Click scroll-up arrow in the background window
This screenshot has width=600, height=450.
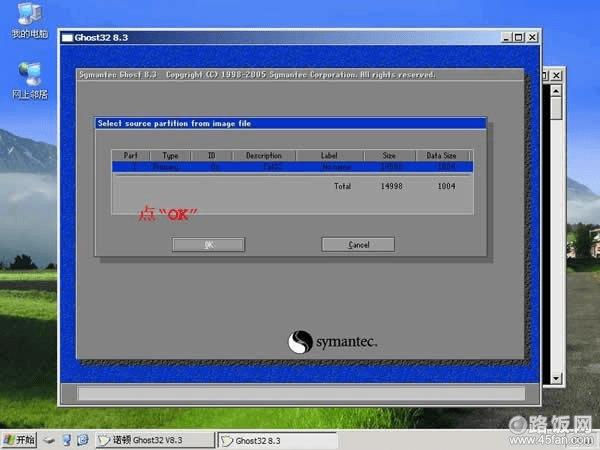point(556,91)
